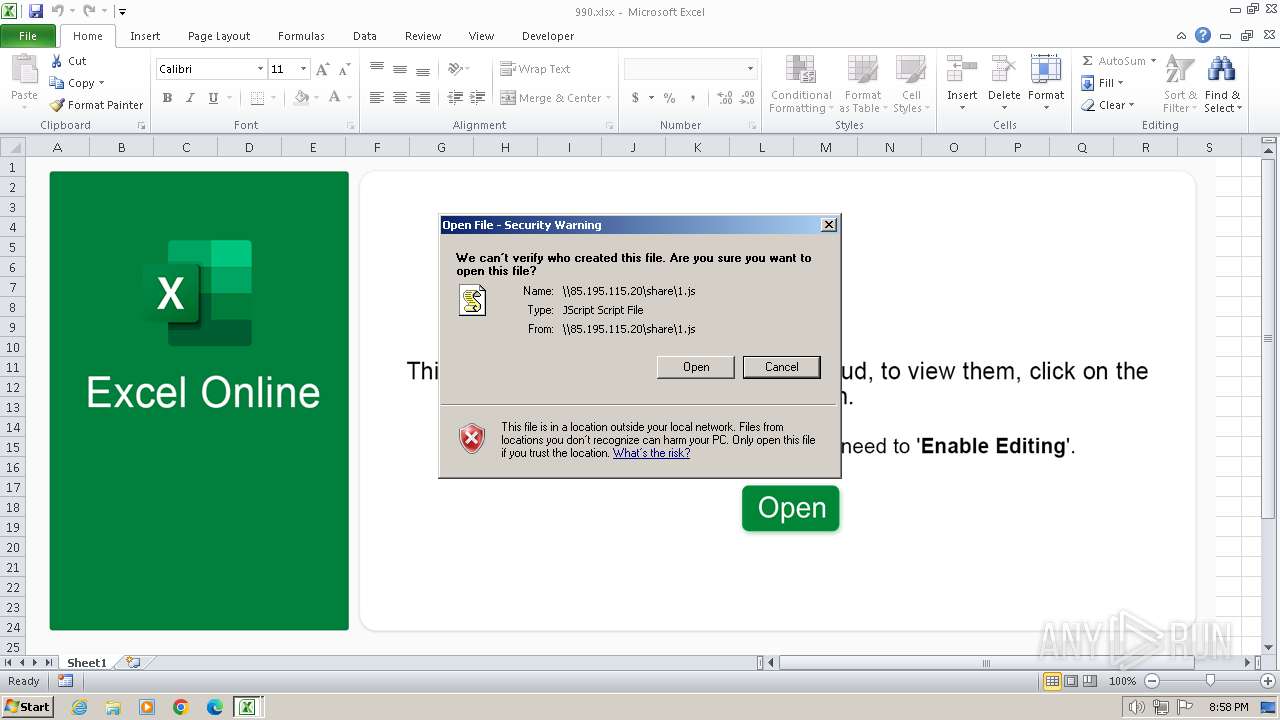The width and height of the screenshot is (1280, 720).
Task: Toggle Bold formatting
Action: pyautogui.click(x=167, y=98)
